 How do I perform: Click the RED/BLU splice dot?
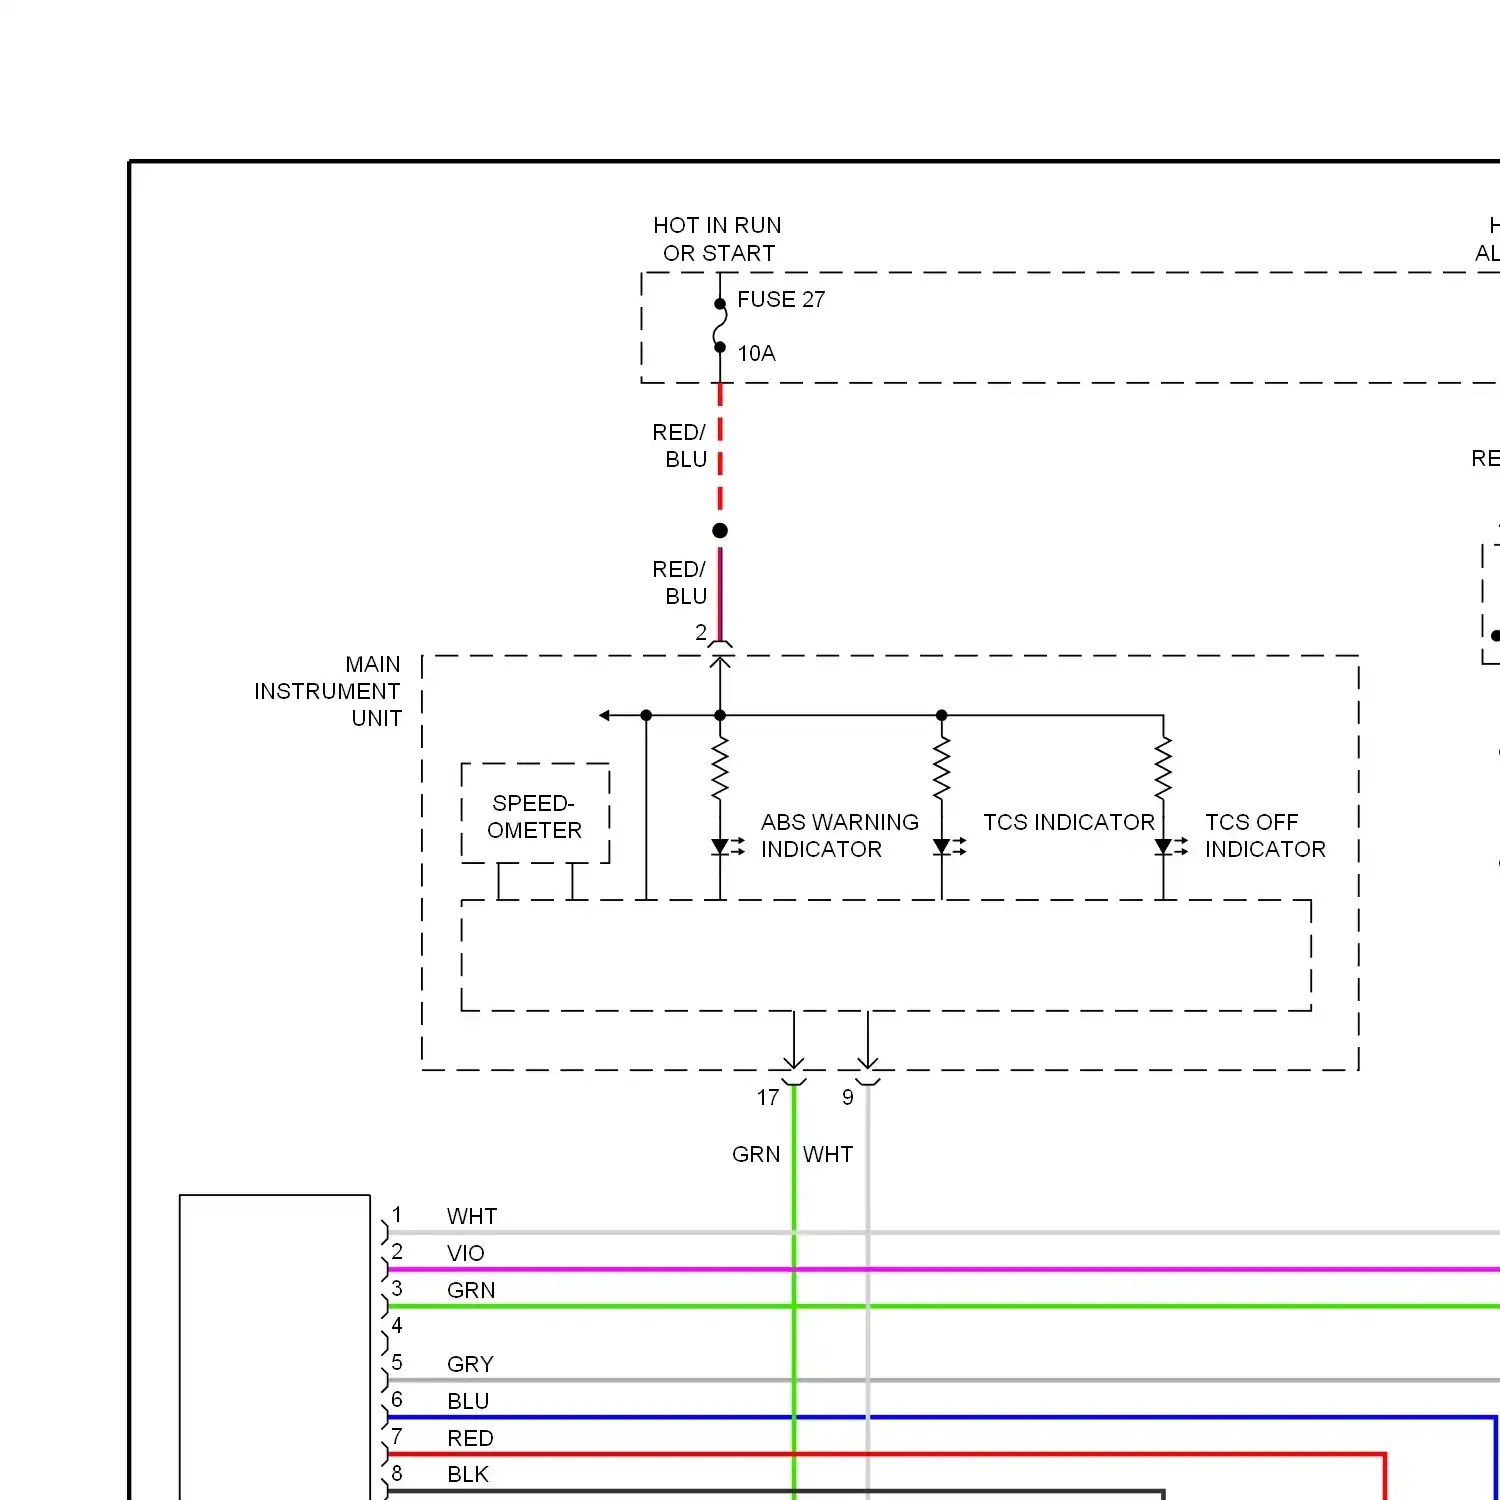(x=720, y=530)
